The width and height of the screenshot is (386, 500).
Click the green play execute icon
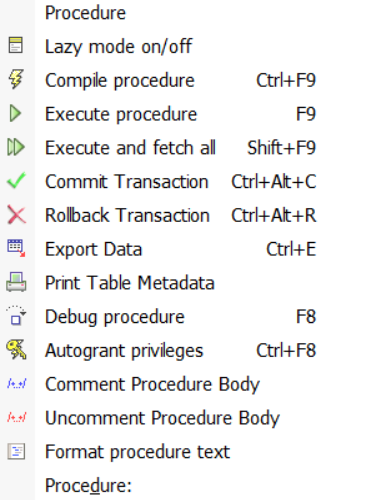[x=15, y=113]
